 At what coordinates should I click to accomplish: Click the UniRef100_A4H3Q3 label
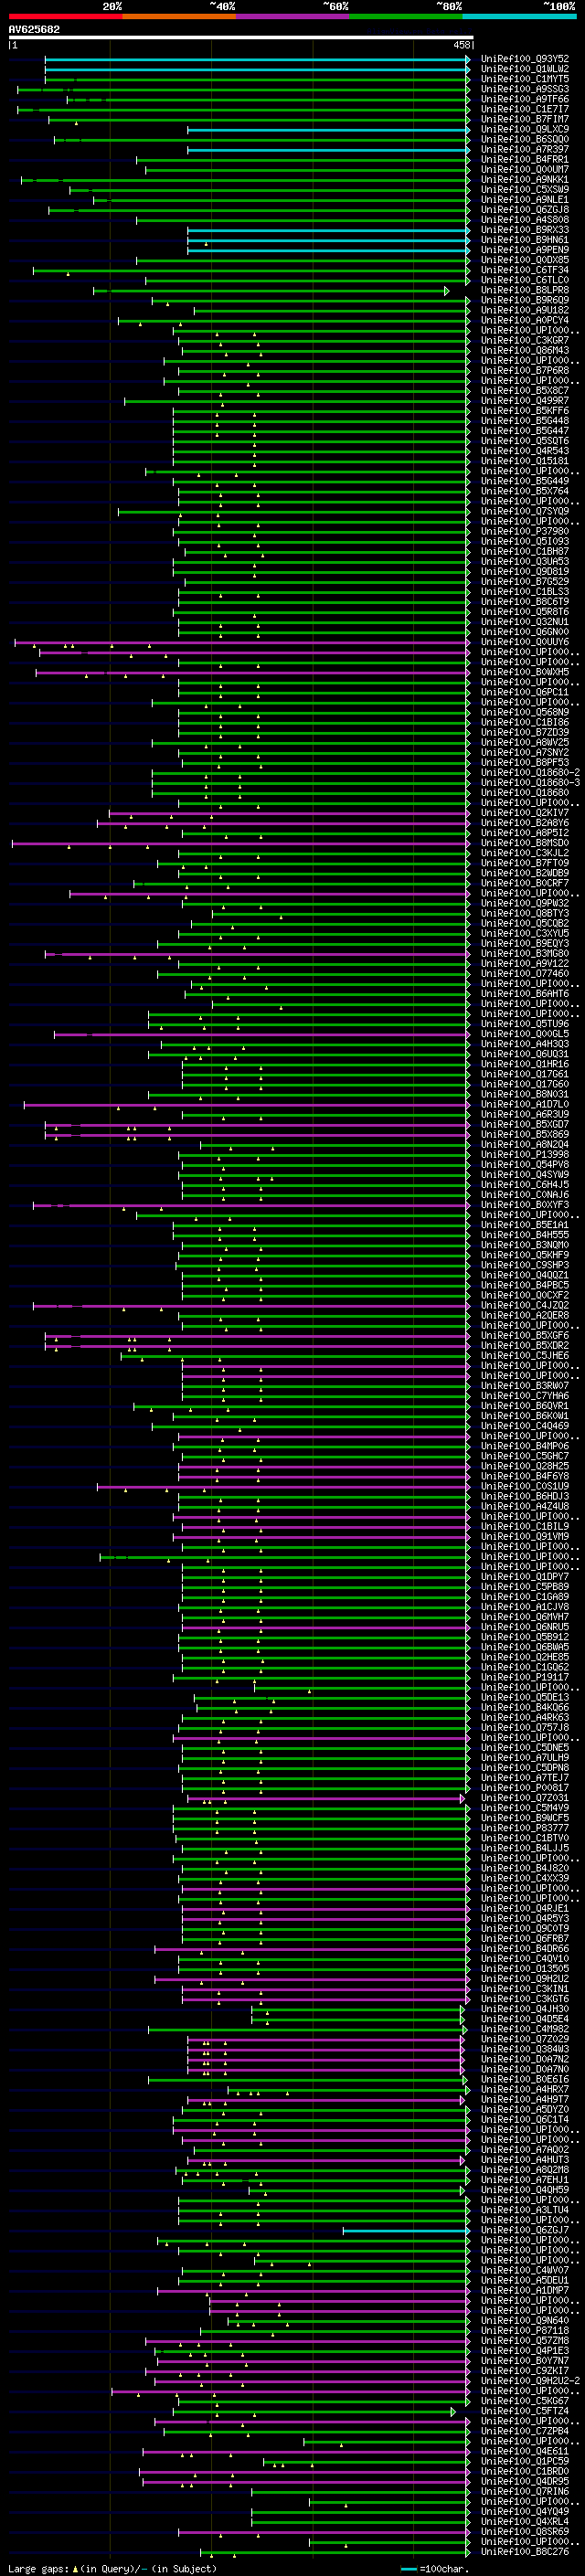coord(525,1044)
